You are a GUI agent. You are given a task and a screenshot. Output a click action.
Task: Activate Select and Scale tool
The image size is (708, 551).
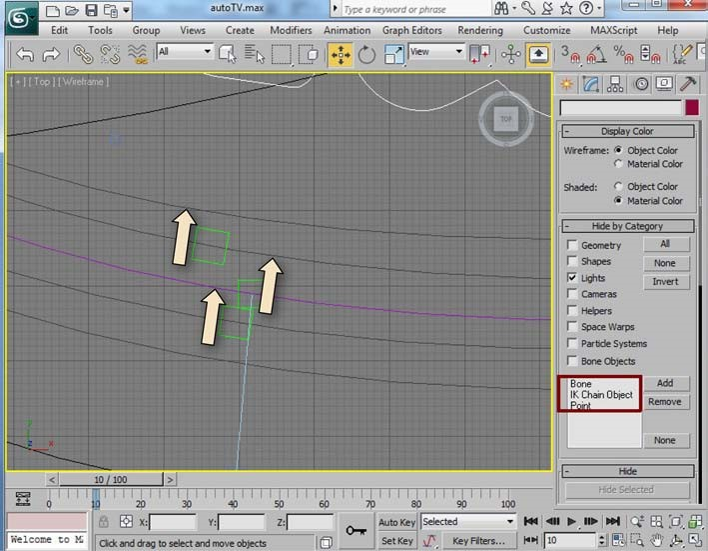pos(394,55)
